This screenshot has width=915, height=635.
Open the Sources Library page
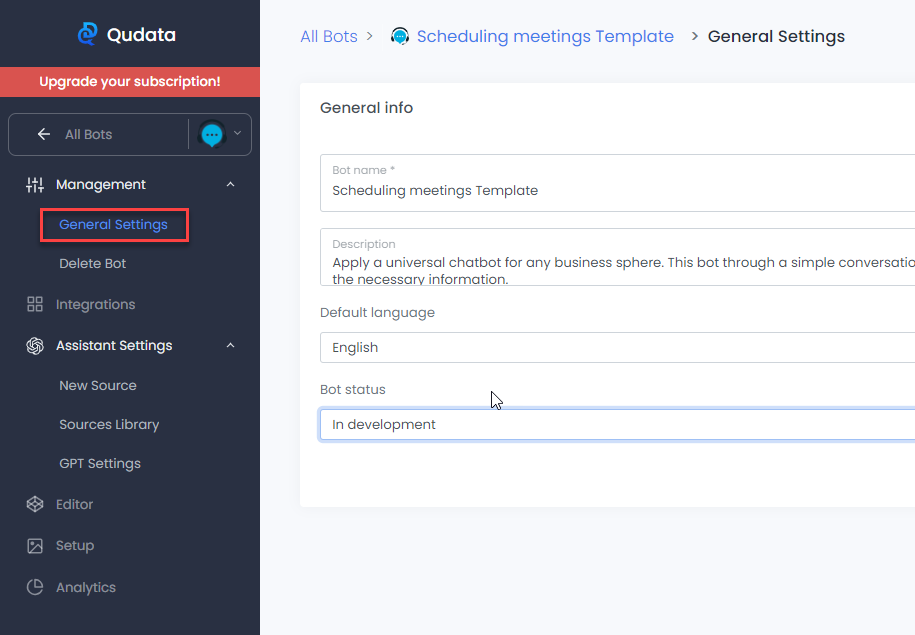(109, 424)
